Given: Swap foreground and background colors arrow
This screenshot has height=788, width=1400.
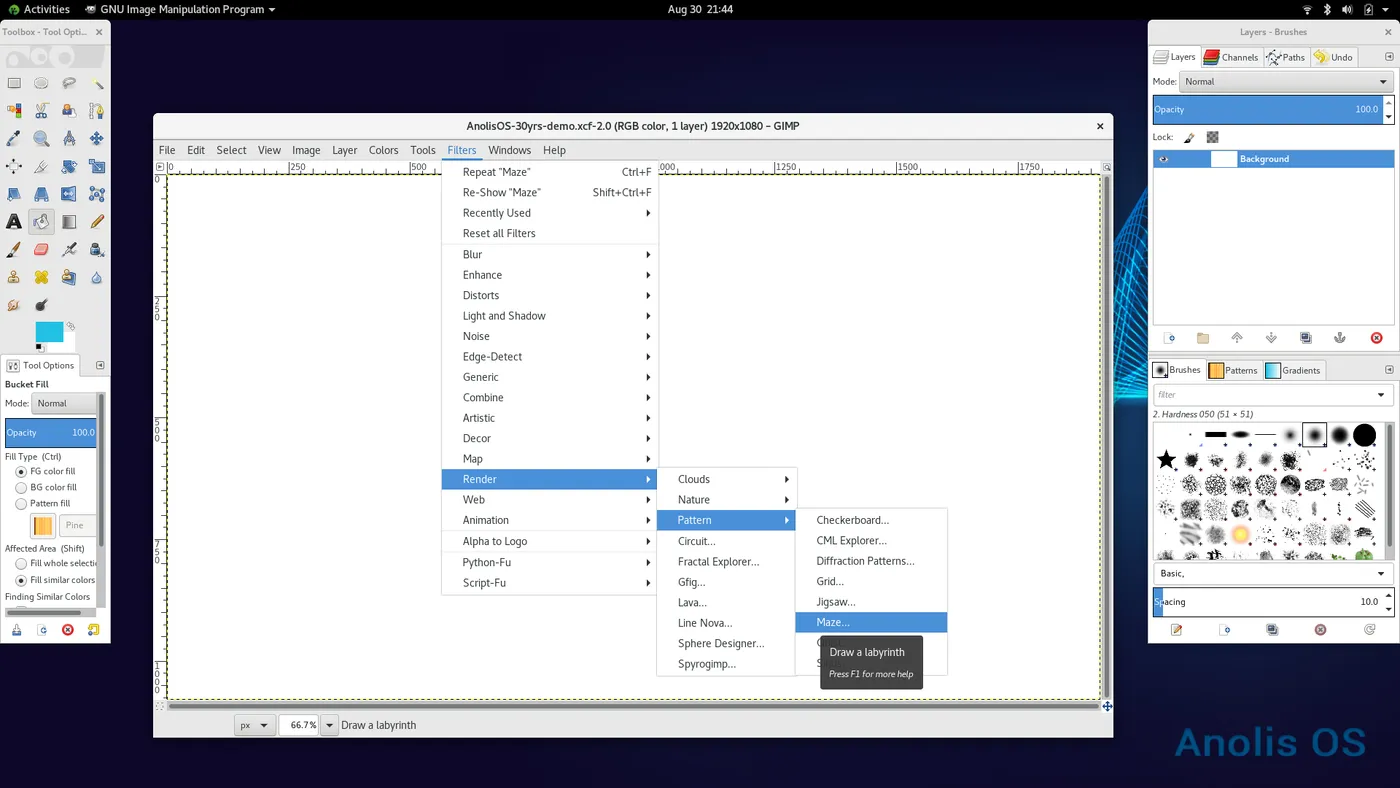Looking at the screenshot, I should 70,326.
